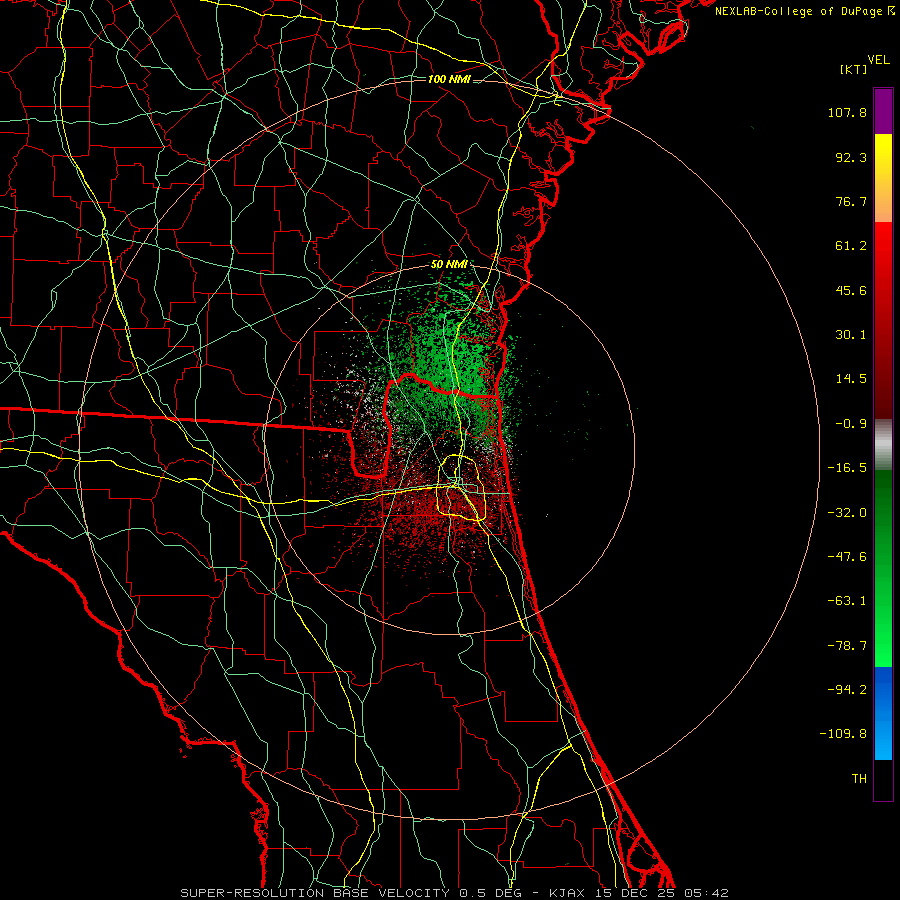
Task: Select the 92.3 scale value
Action: [x=851, y=157]
